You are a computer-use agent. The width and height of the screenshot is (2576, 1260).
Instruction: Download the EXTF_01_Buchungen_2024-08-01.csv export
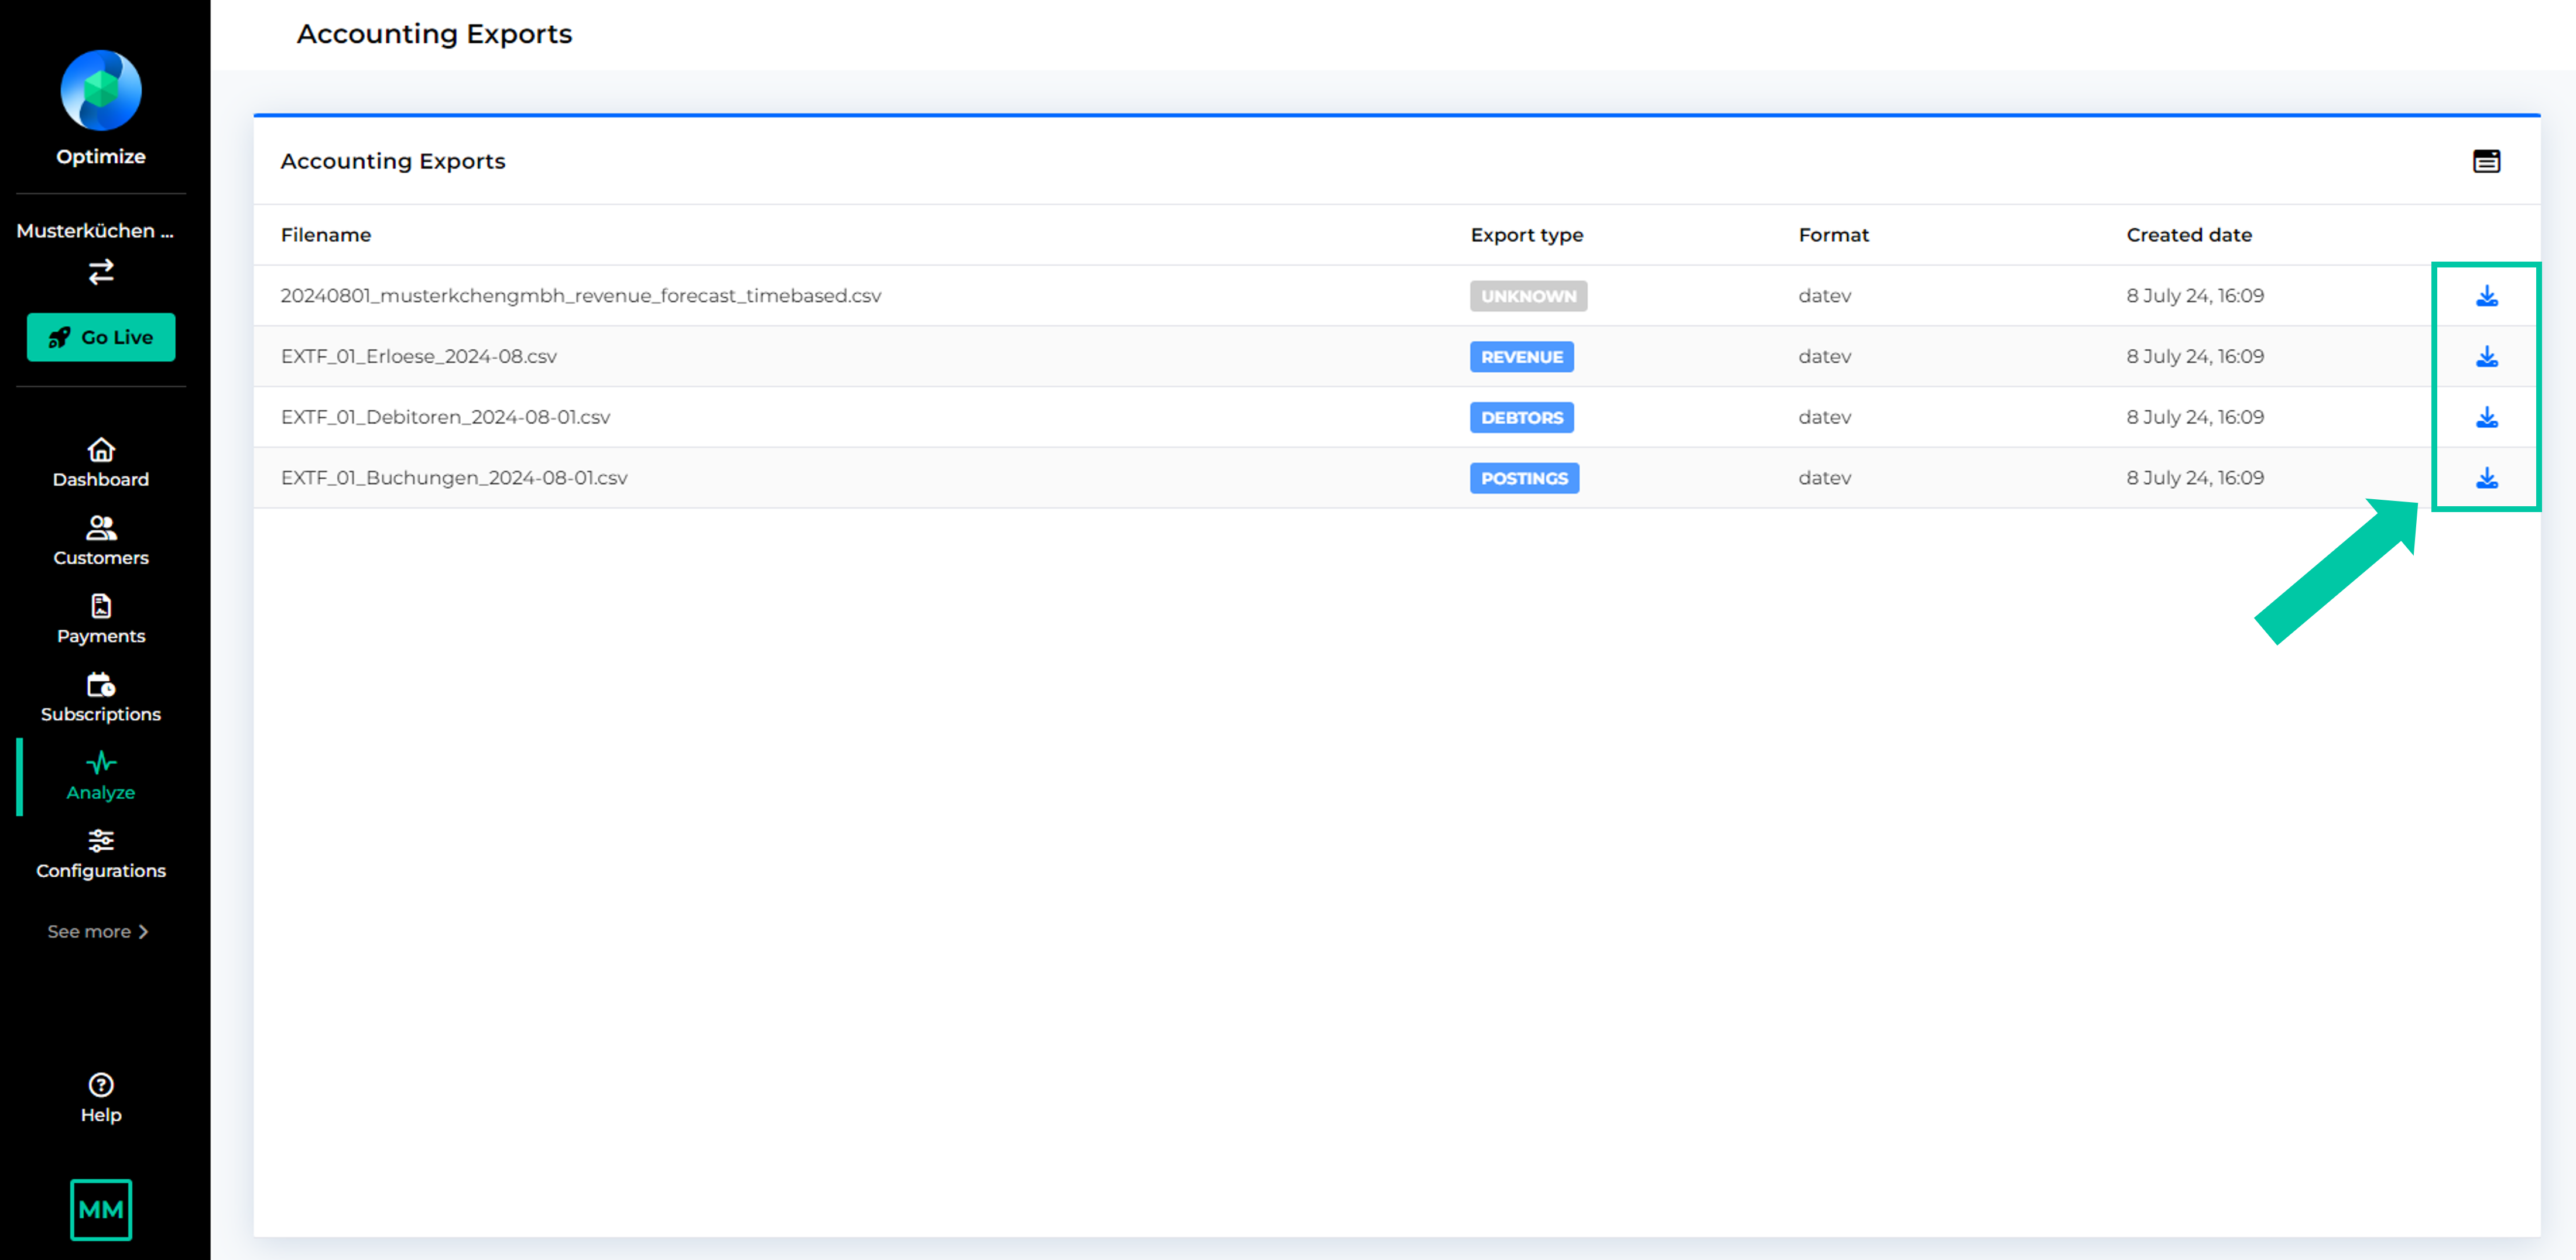2486,478
